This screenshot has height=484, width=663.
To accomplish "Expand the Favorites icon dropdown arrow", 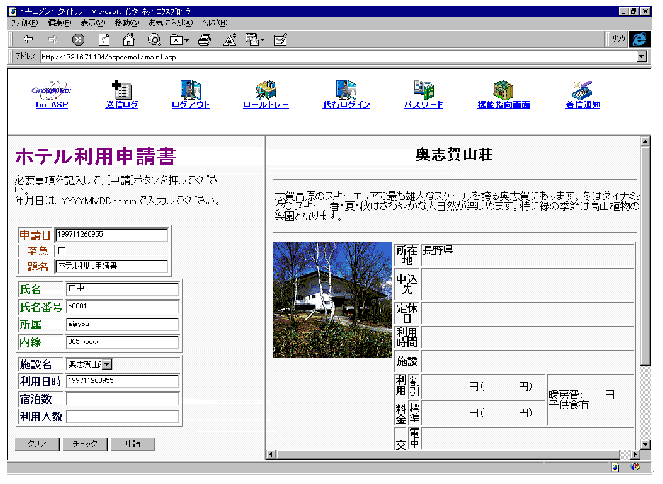I will (x=186, y=40).
